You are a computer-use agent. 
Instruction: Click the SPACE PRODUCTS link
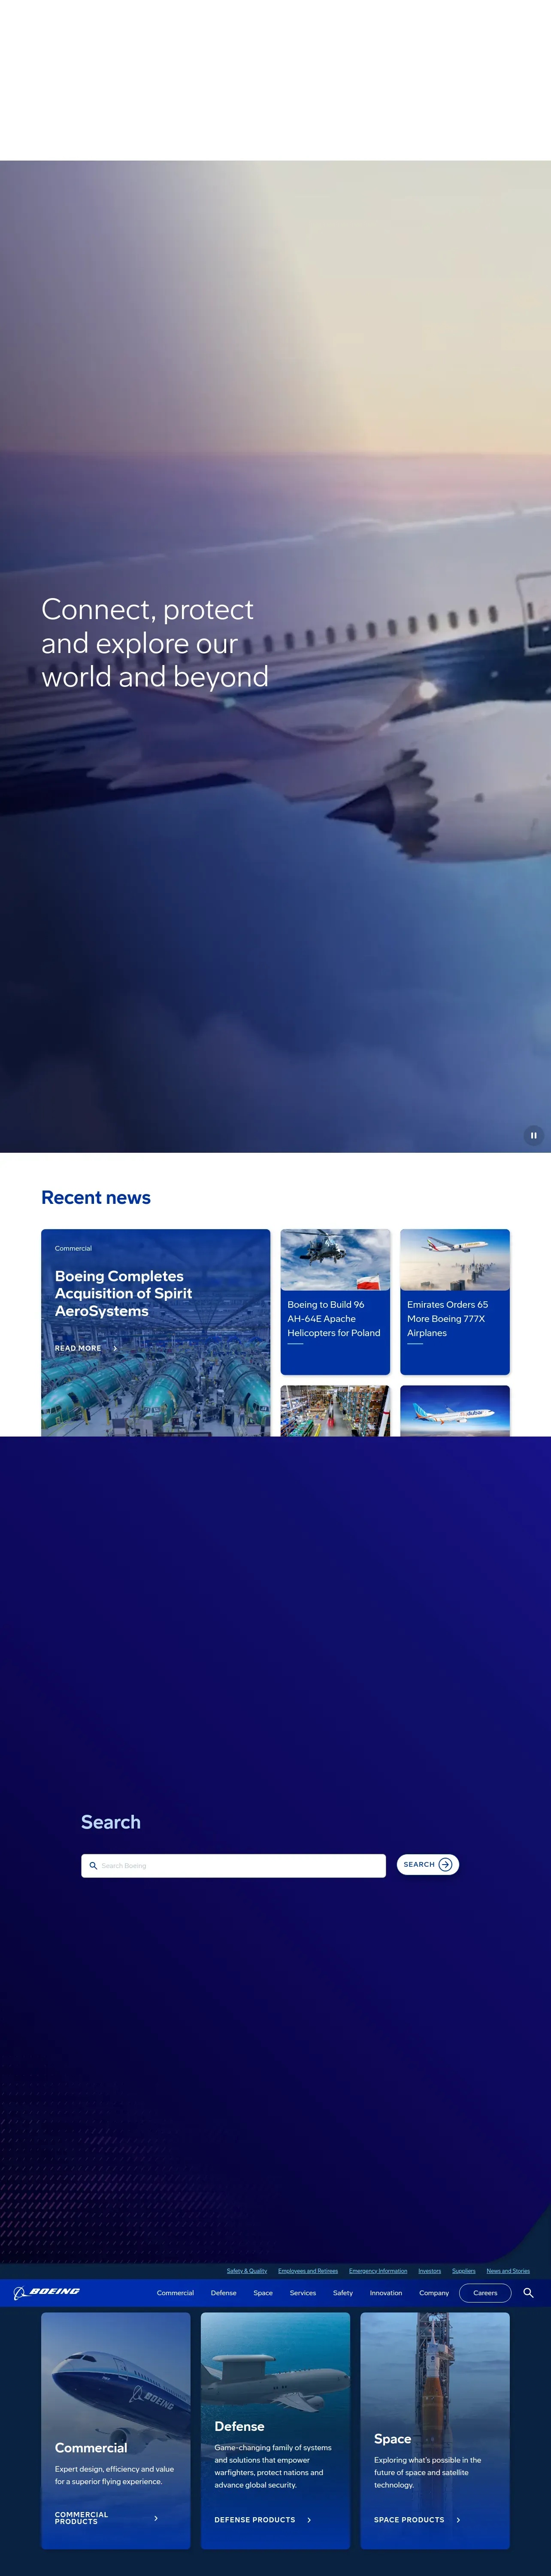[409, 2520]
